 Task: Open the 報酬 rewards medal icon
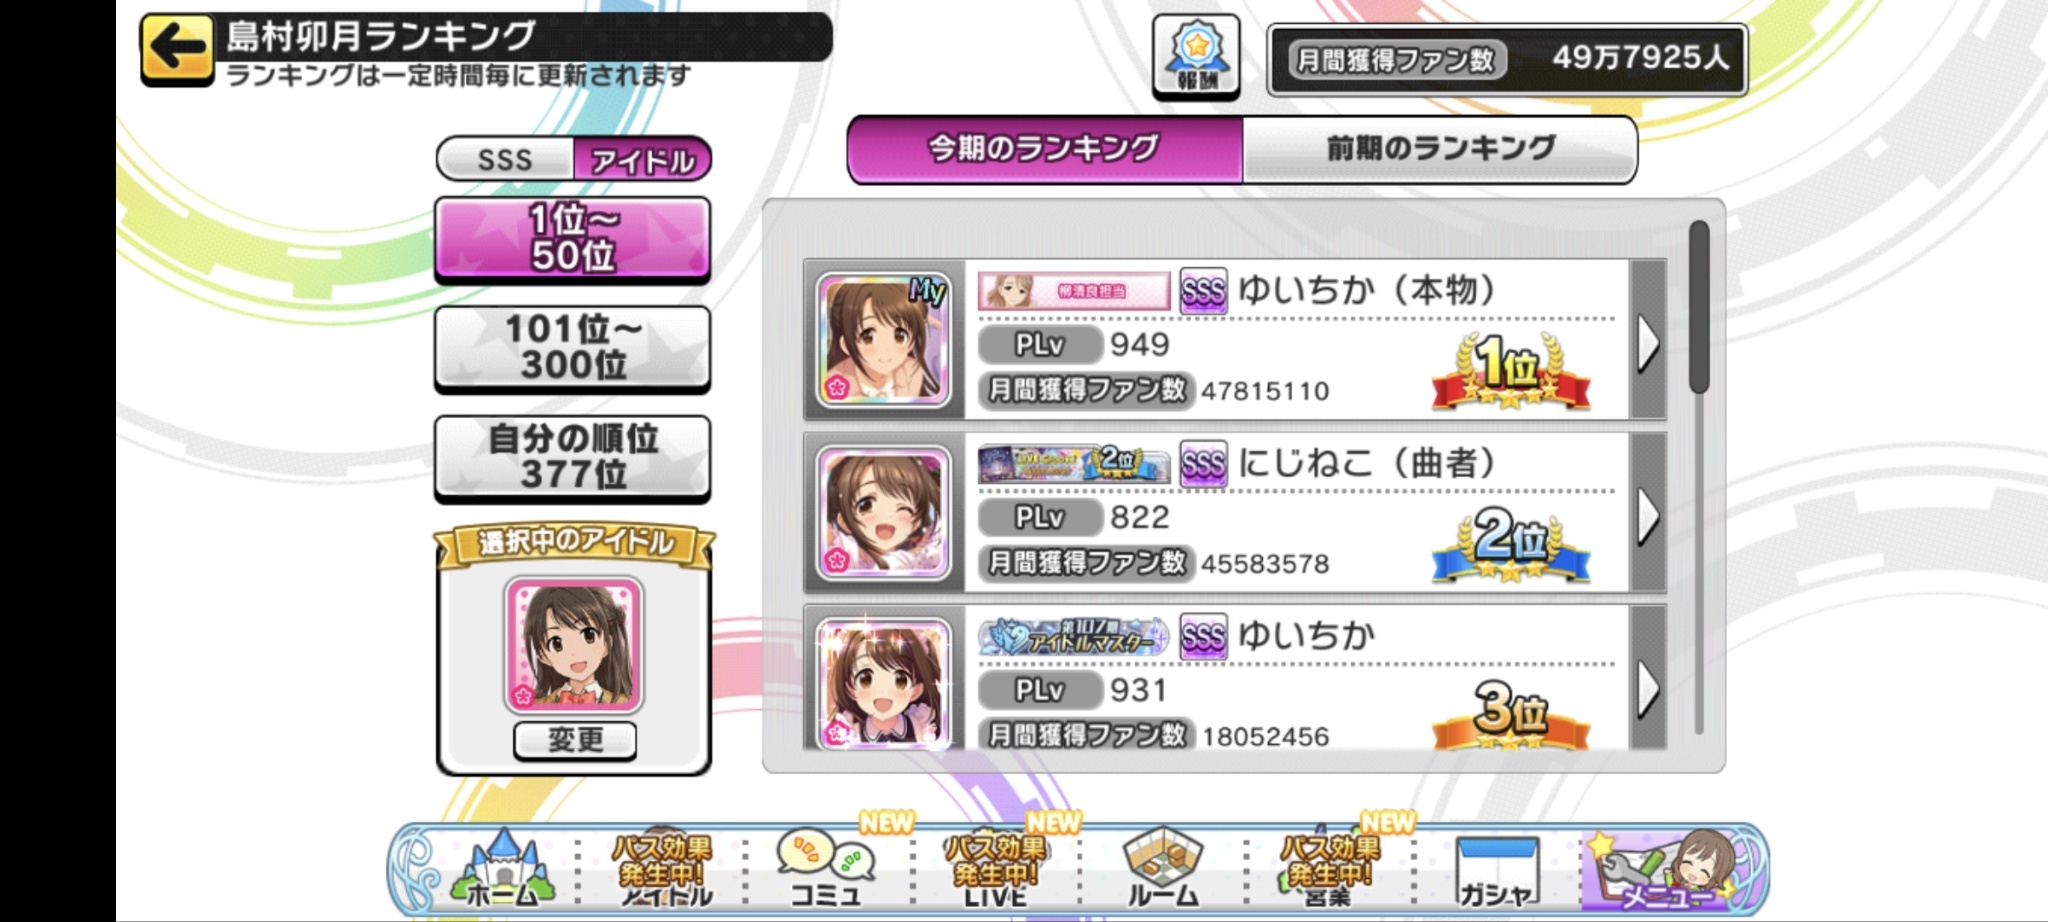pyautogui.click(x=1196, y=57)
